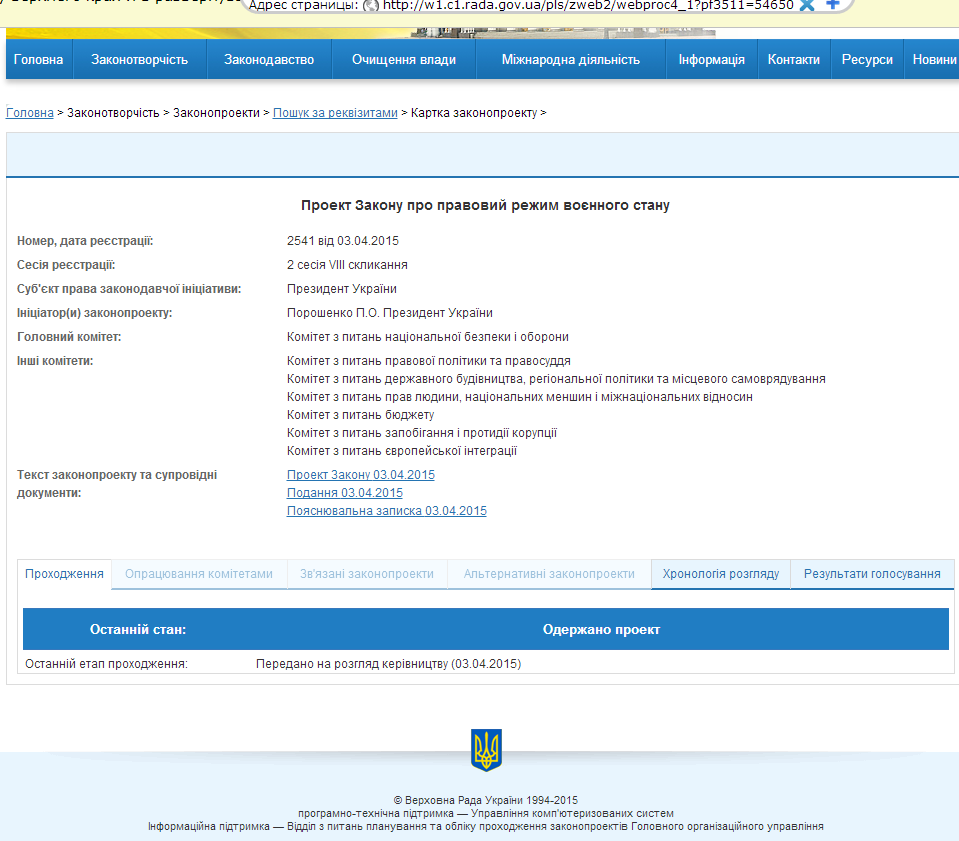Image resolution: width=959 pixels, height=841 pixels.
Task: Select the Зв'язані законопроекти tab
Action: (x=367, y=574)
